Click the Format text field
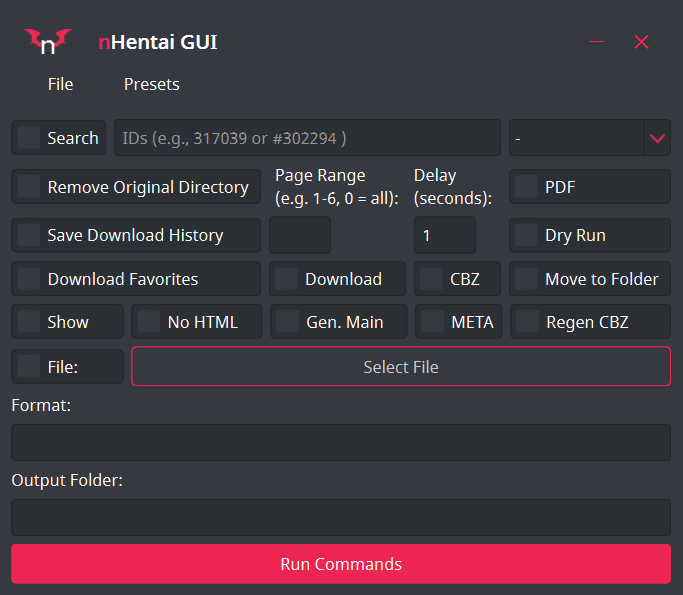 [341, 443]
